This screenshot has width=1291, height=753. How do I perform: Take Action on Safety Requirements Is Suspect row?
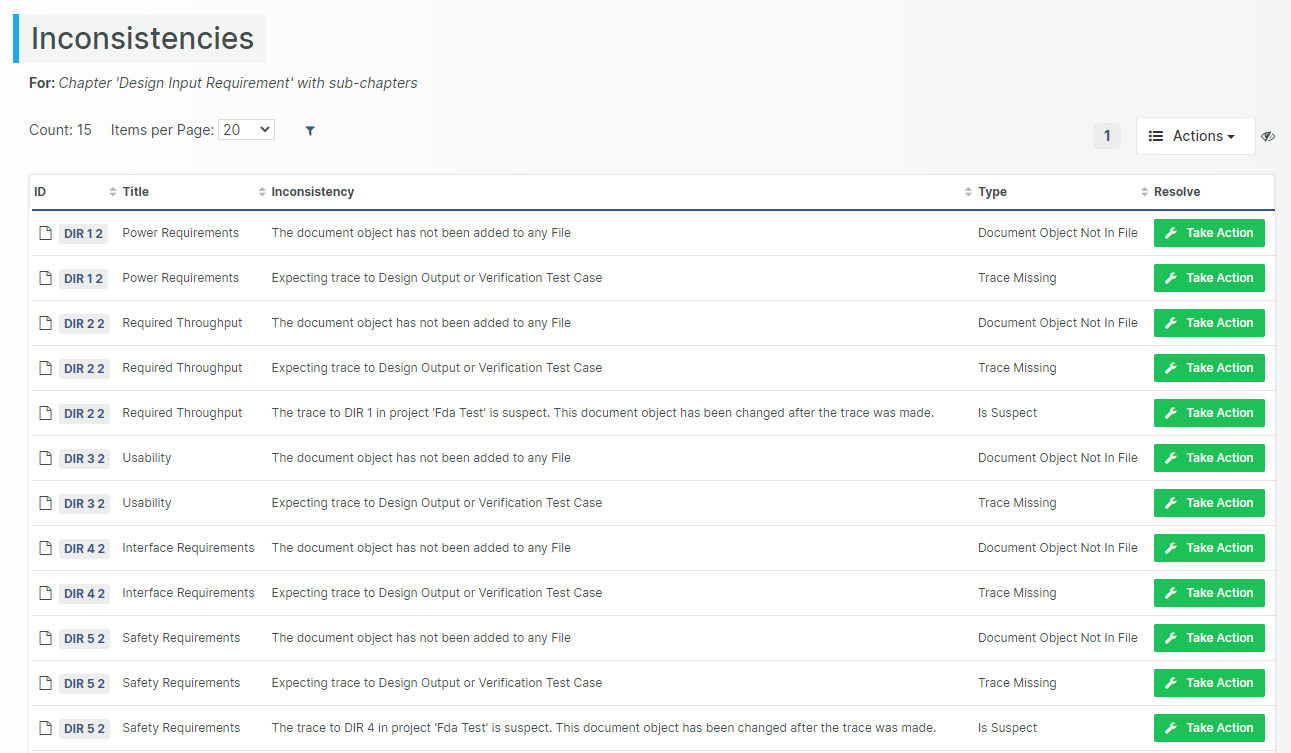[x=1209, y=728]
